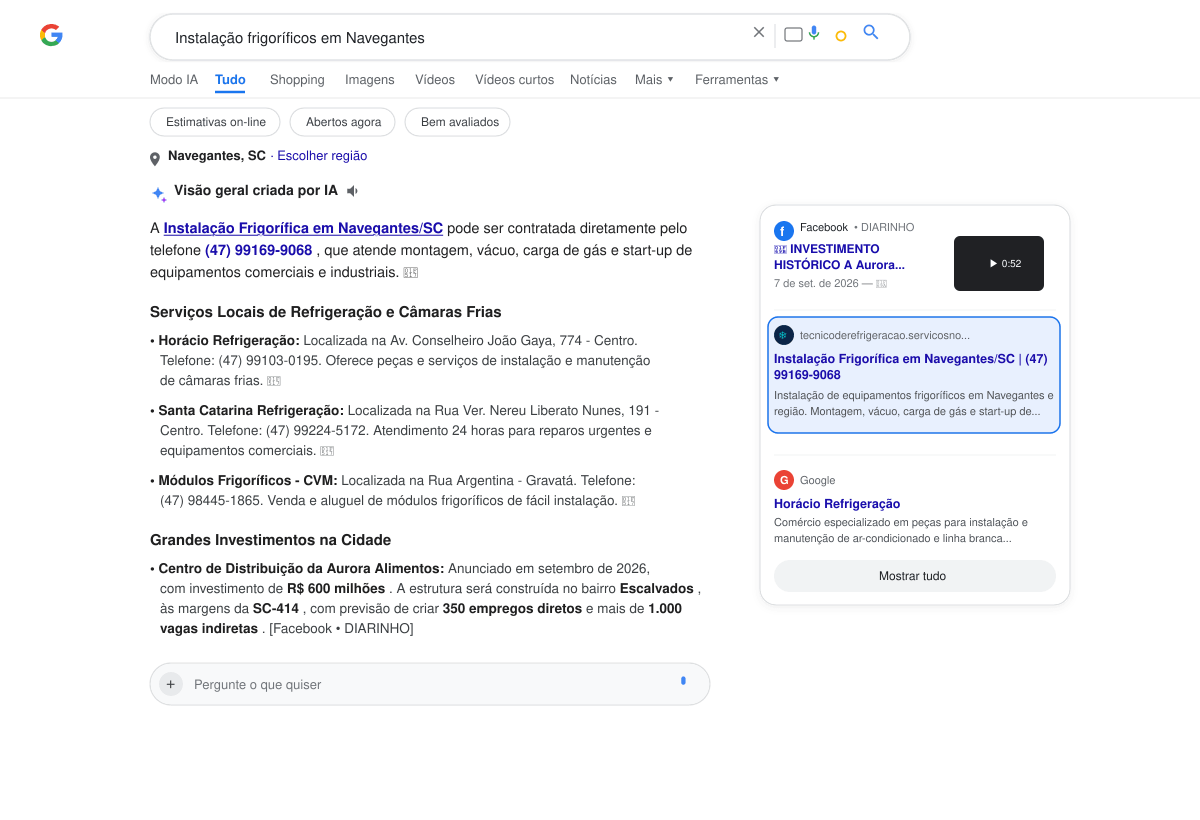Click the Navegantes, SC location text
This screenshot has height=820, width=1200.
pos(217,156)
